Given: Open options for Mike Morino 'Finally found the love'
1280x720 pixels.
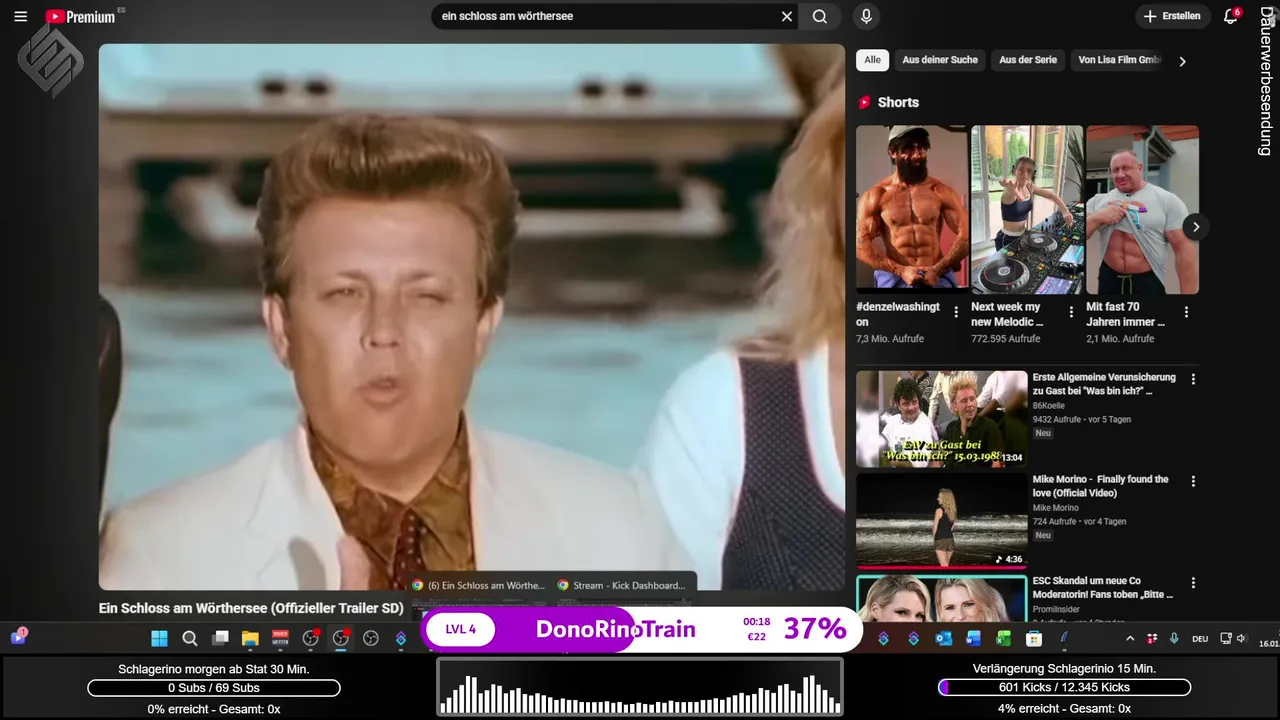Looking at the screenshot, I should 1193,481.
